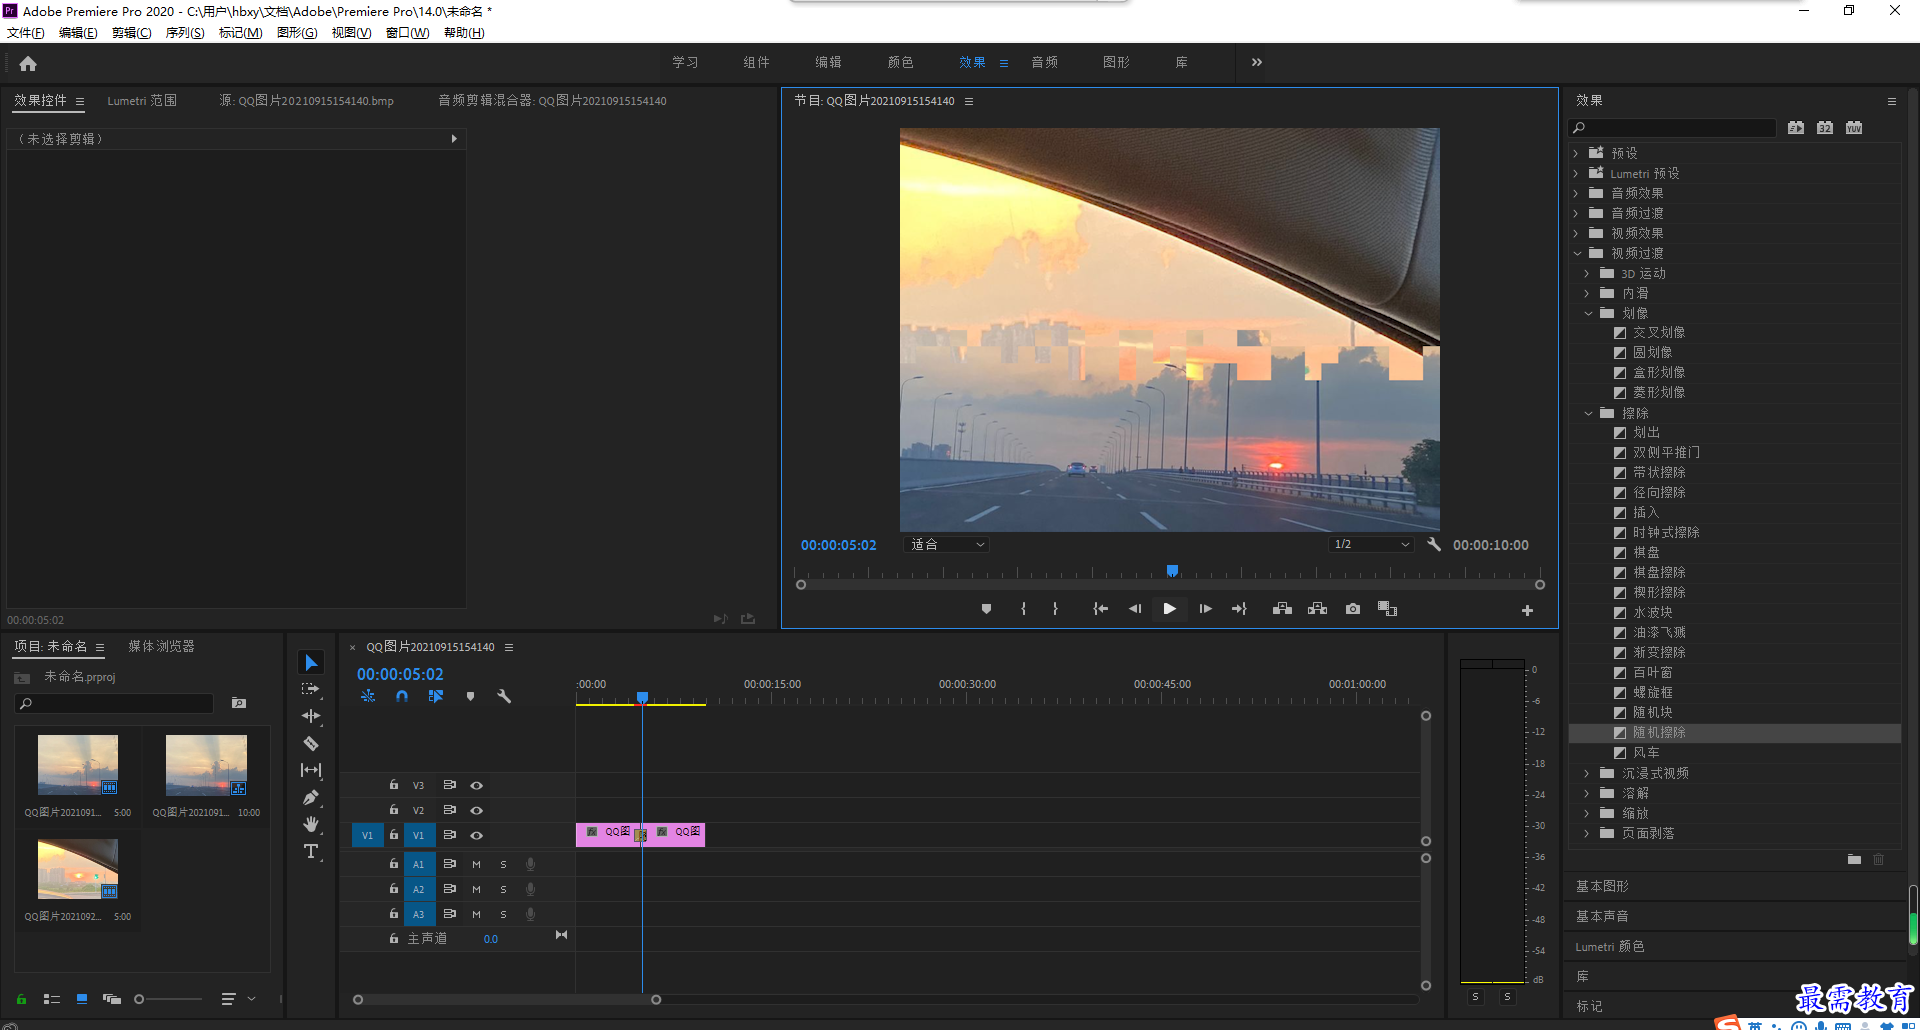Open the Lumetri 范围 tab

pos(142,101)
